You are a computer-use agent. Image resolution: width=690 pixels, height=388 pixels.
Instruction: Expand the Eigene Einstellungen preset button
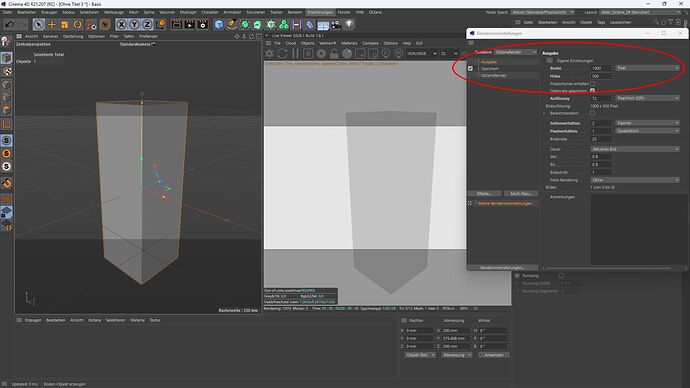550,61
